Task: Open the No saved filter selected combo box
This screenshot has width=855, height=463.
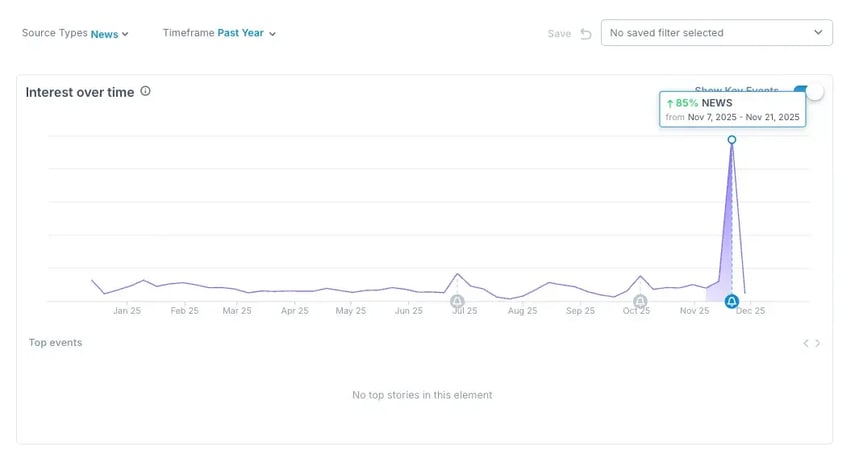Action: tap(716, 33)
